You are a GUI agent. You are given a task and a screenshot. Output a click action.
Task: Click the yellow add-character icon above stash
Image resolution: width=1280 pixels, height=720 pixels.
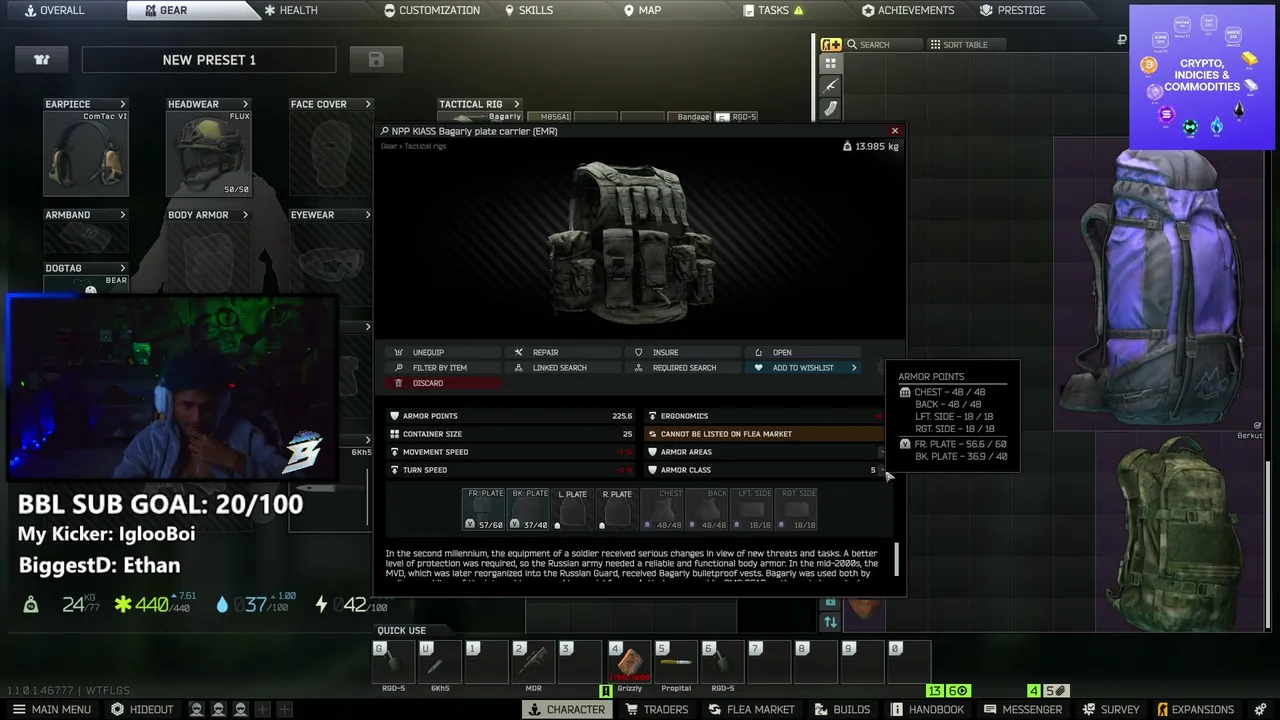point(831,44)
